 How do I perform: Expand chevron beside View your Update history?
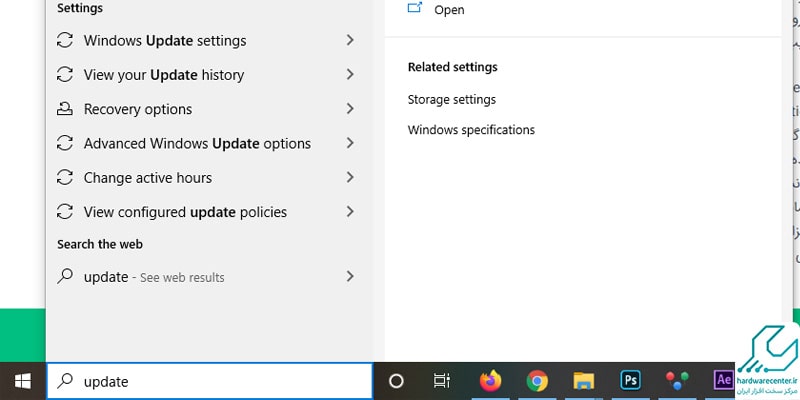pyautogui.click(x=350, y=74)
